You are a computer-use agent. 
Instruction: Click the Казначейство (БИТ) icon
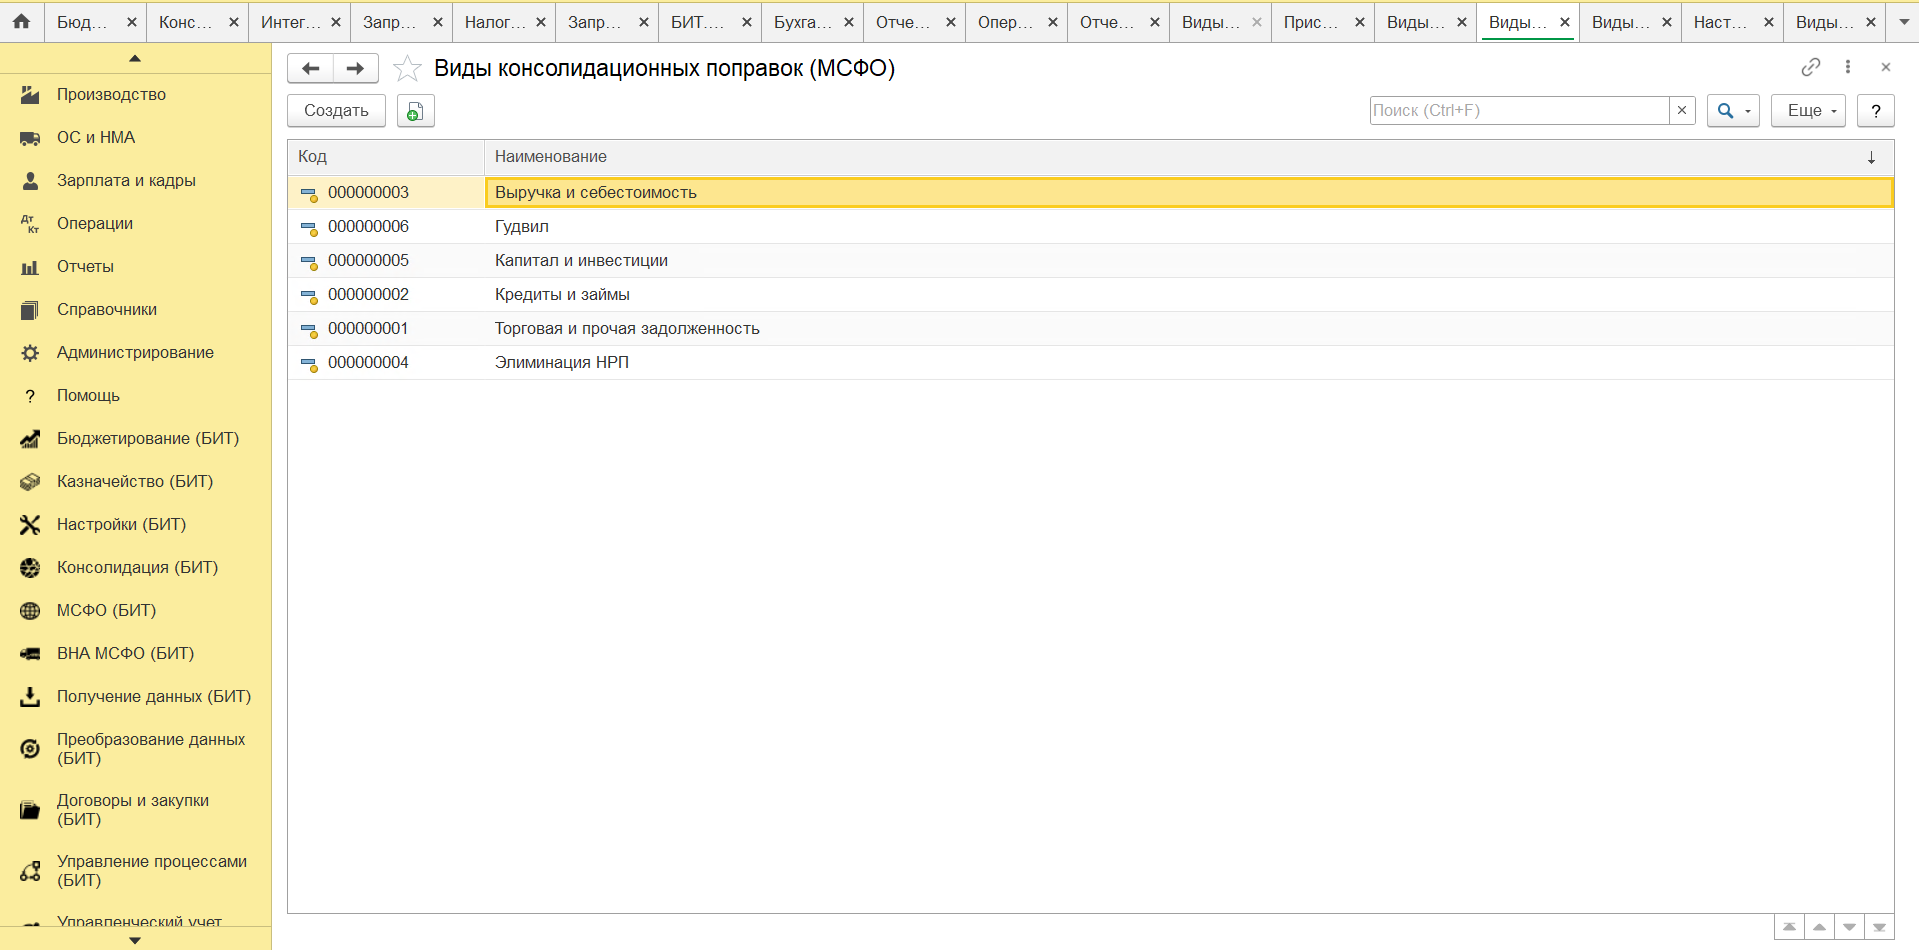click(30, 482)
